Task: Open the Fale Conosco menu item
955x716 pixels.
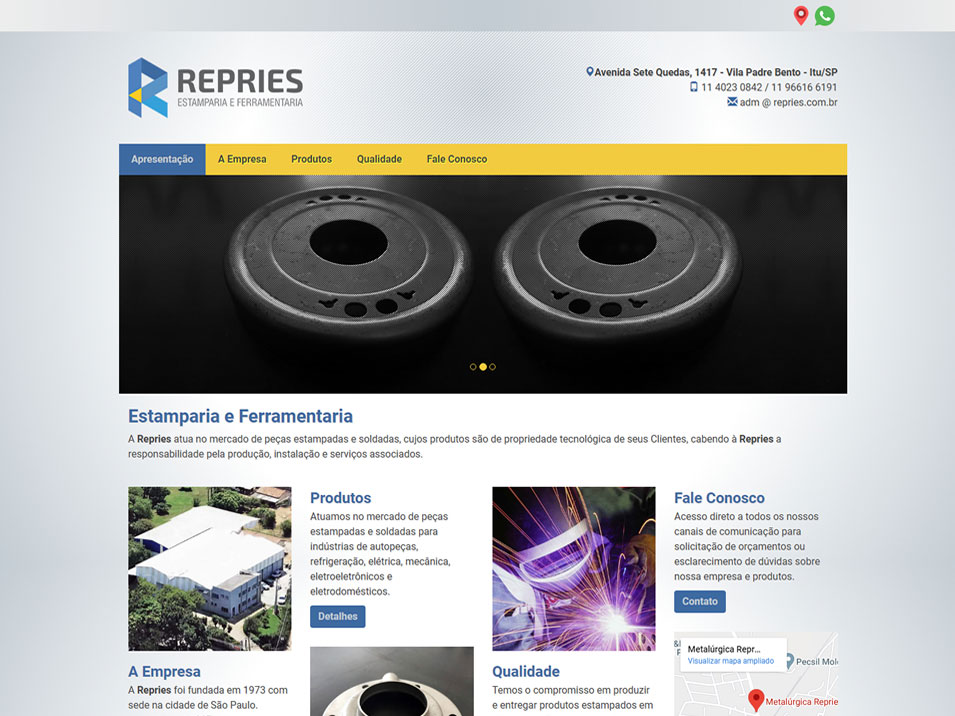Action: click(x=457, y=159)
